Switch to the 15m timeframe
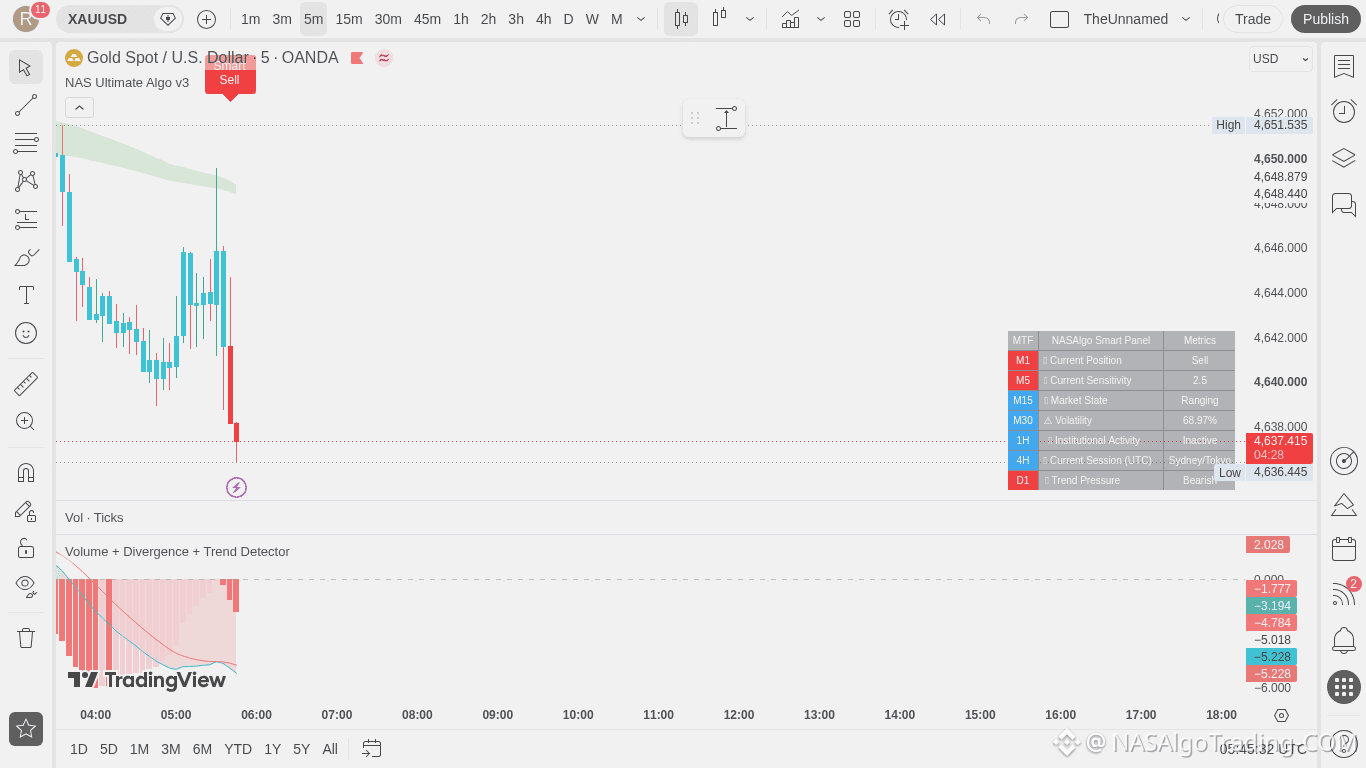 tap(349, 19)
